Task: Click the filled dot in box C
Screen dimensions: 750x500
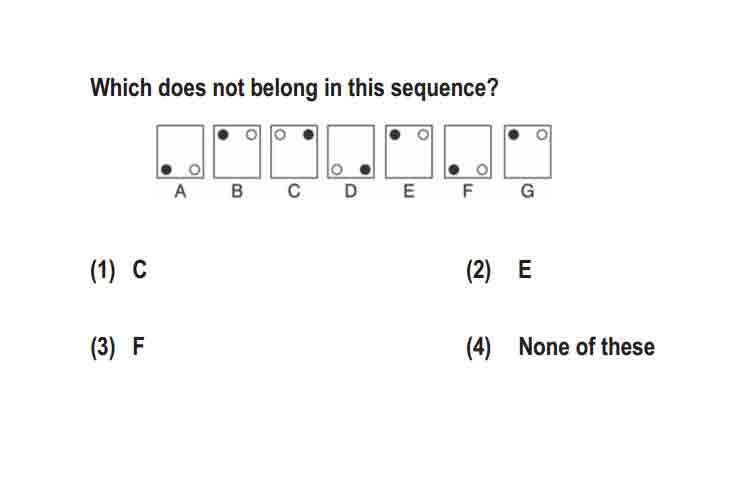Action: [x=309, y=134]
